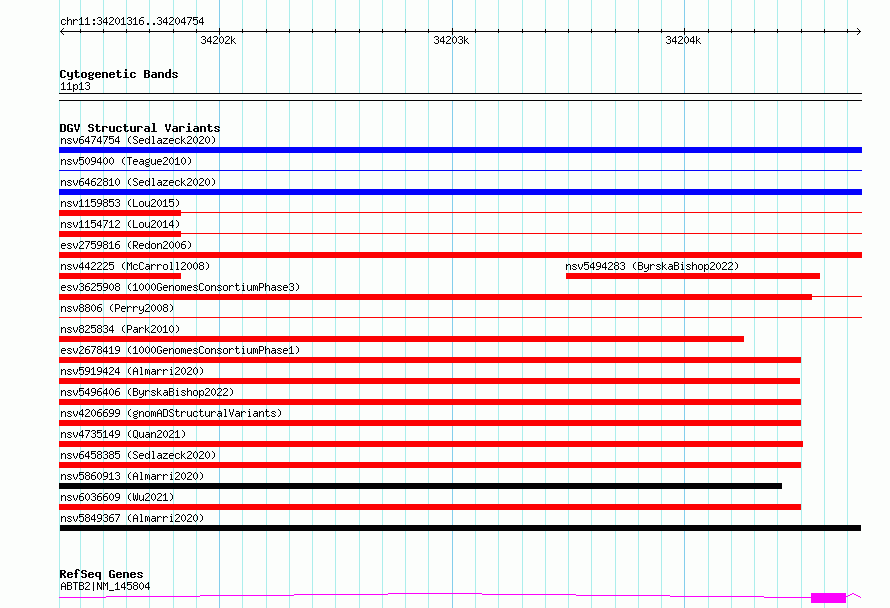The image size is (890, 608).
Task: Click the blue bar under nsv6462810
Action: tap(460, 192)
